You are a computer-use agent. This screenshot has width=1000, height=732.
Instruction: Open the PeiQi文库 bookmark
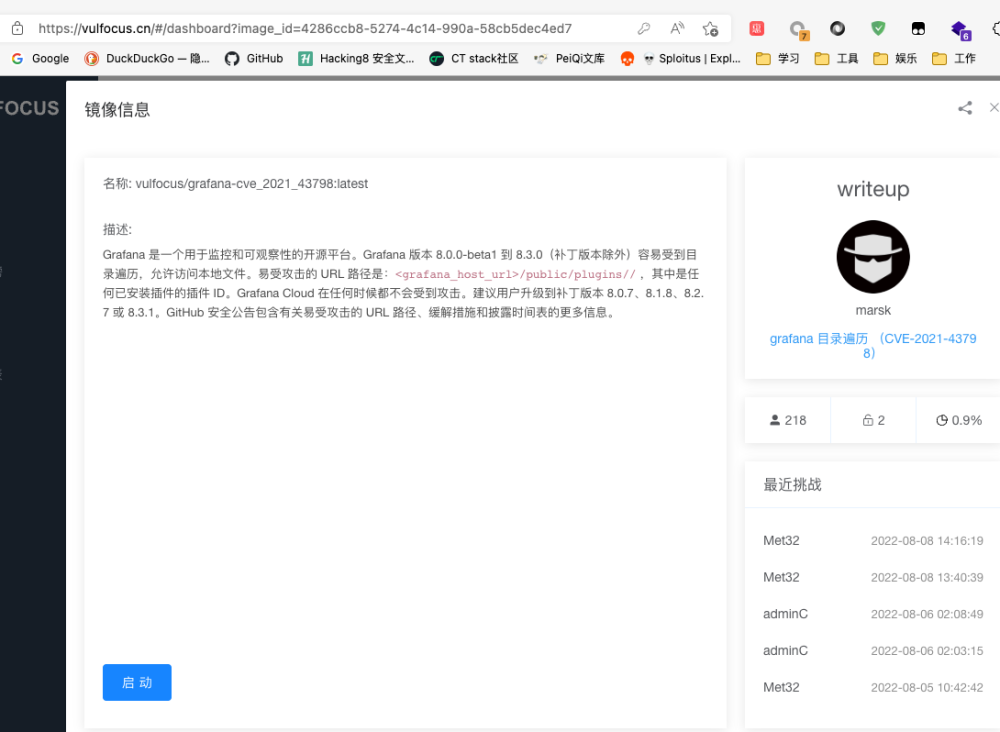click(570, 59)
